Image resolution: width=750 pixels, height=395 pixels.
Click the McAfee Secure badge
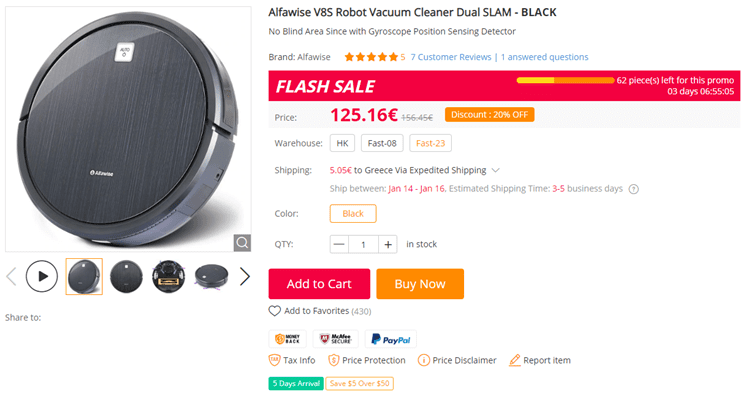[336, 339]
